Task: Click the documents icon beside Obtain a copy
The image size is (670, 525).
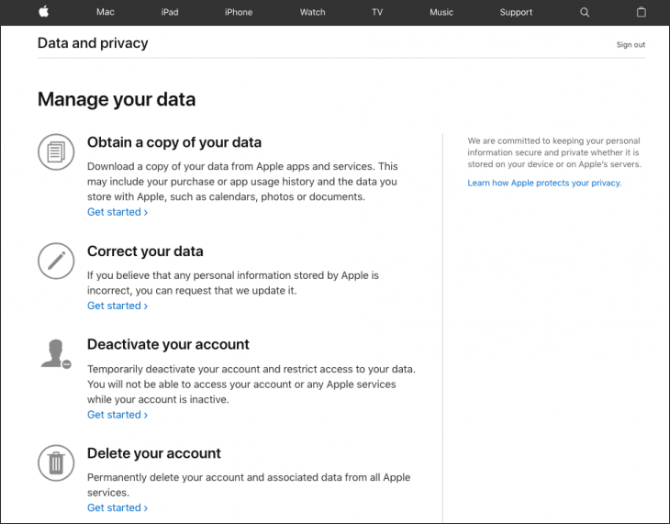Action: (x=56, y=152)
